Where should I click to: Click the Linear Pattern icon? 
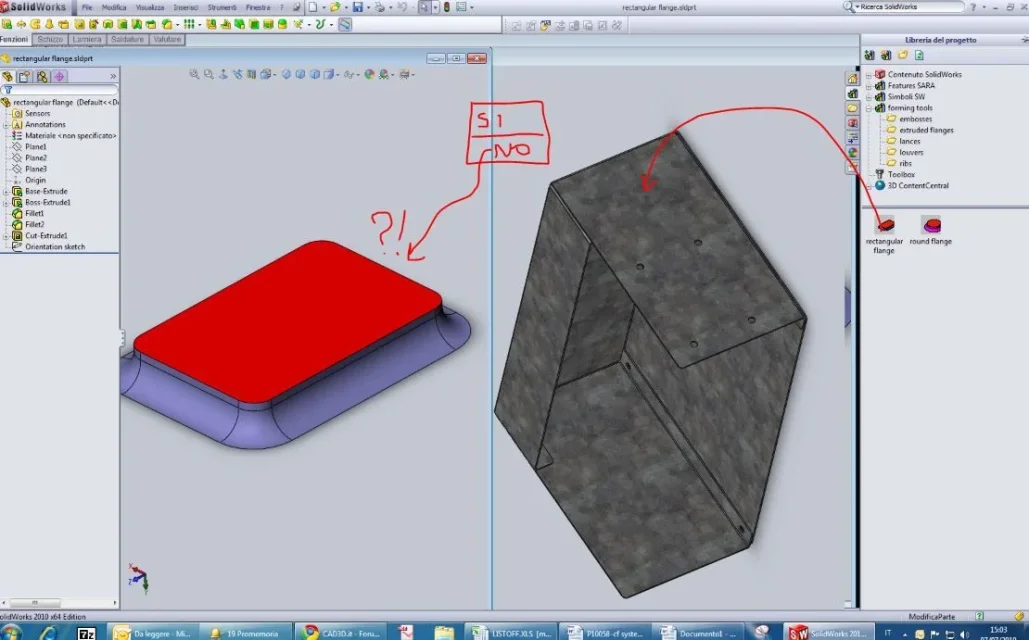pos(189,24)
